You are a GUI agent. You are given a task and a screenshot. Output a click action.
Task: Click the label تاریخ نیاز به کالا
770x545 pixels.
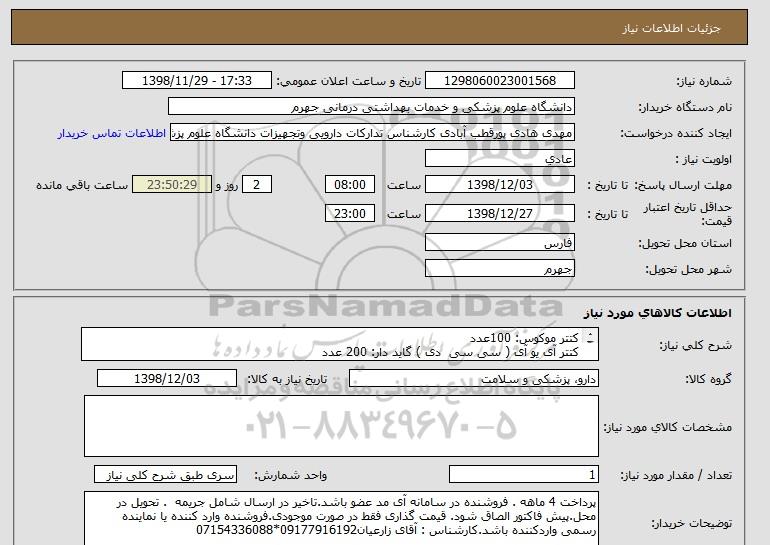286,379
